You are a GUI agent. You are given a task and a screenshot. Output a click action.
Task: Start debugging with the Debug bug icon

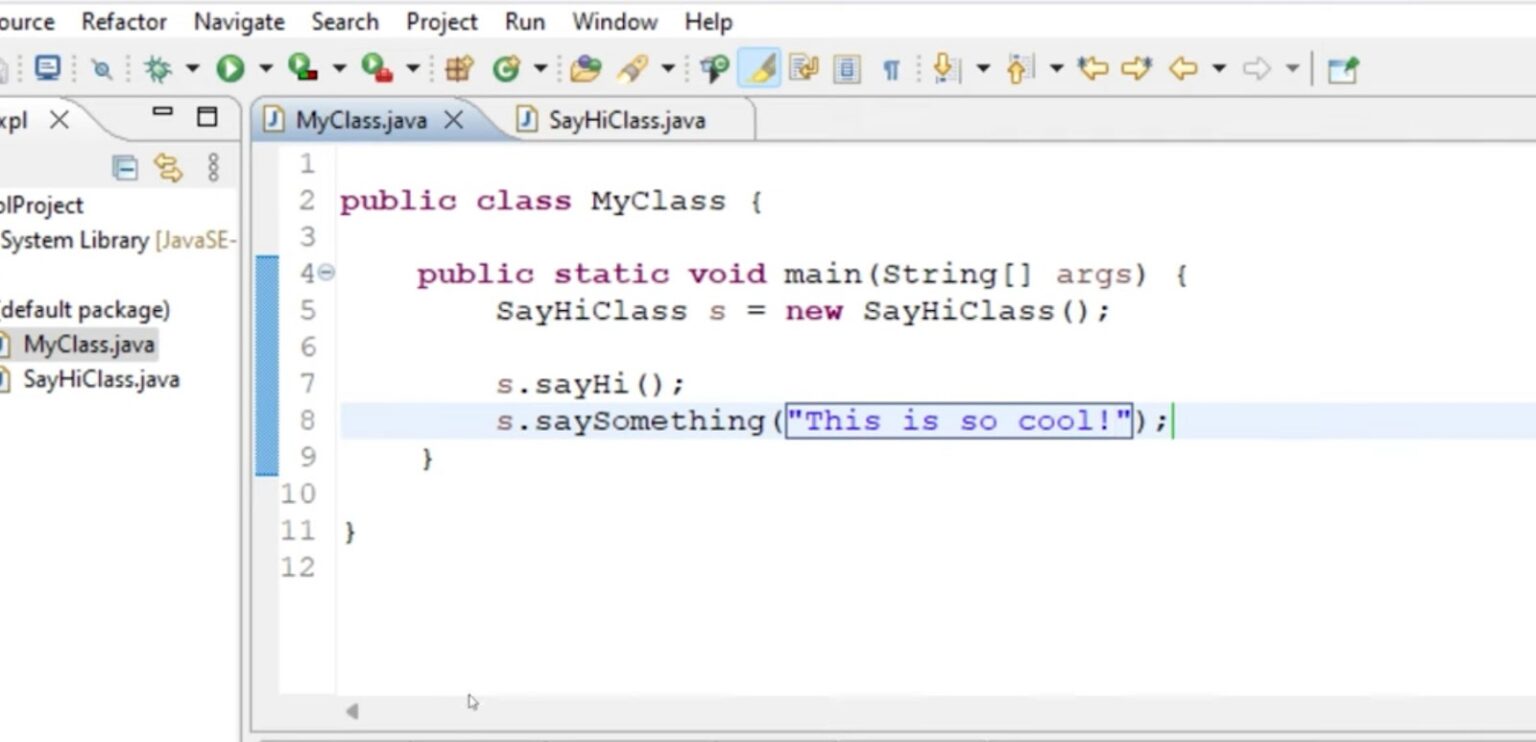(x=156, y=68)
